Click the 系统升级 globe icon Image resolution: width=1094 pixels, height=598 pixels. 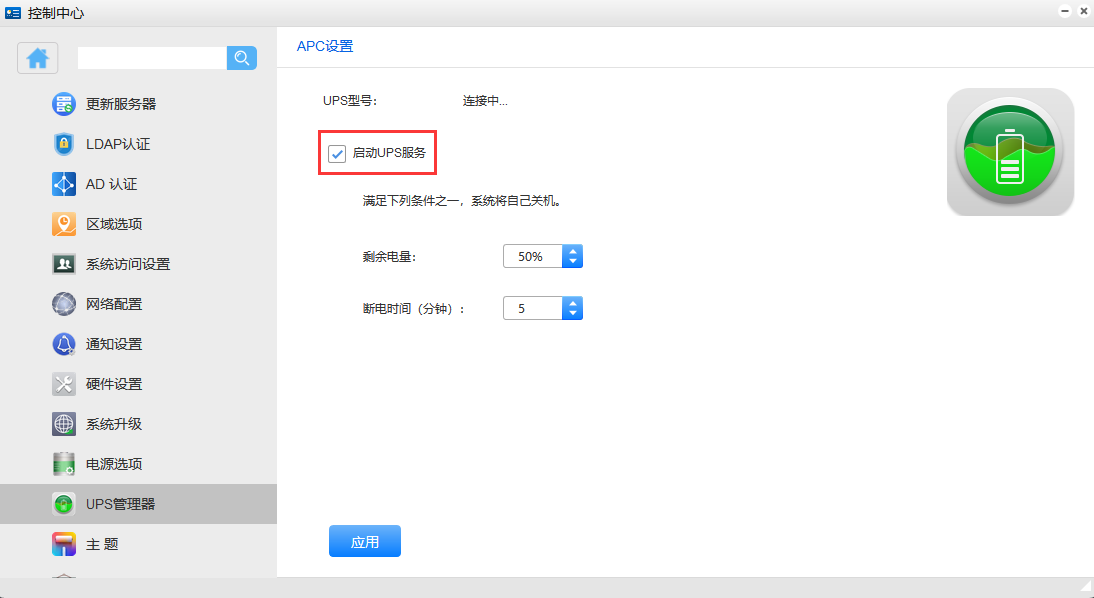pos(64,424)
